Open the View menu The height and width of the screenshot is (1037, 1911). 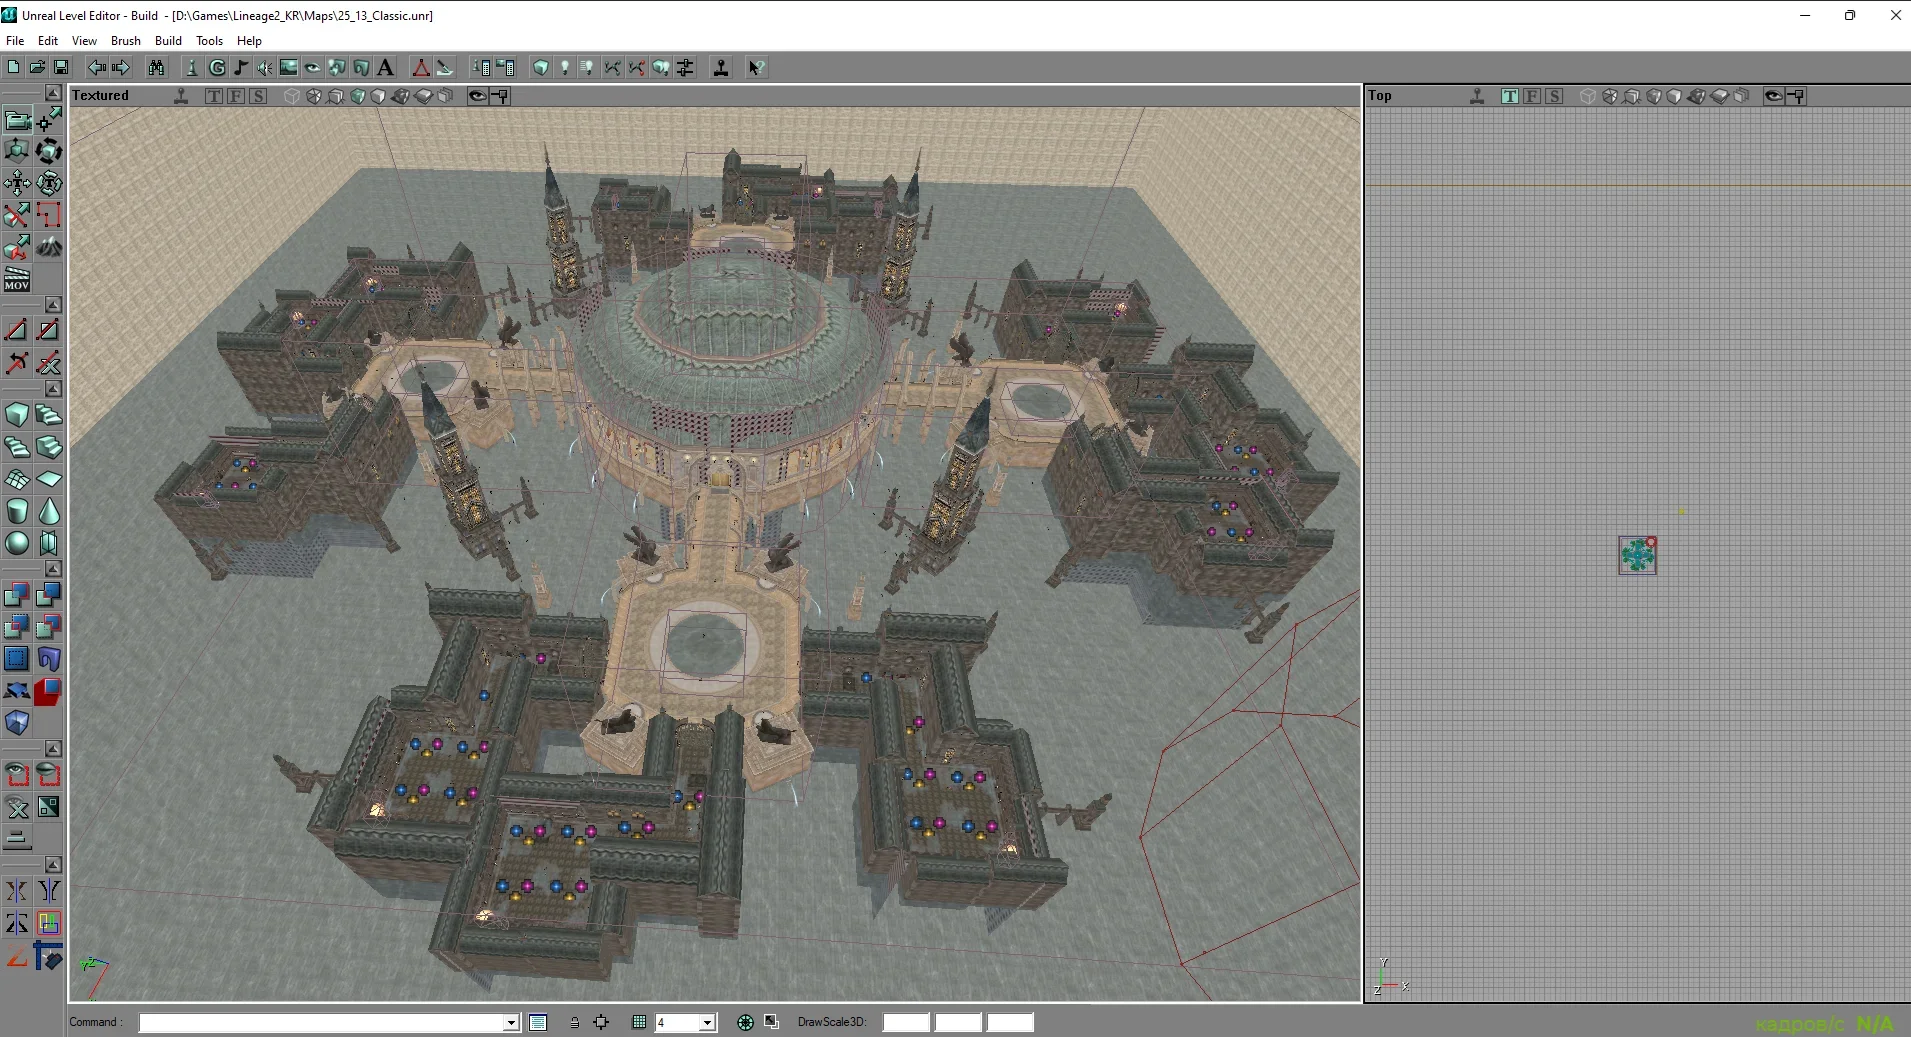(84, 41)
